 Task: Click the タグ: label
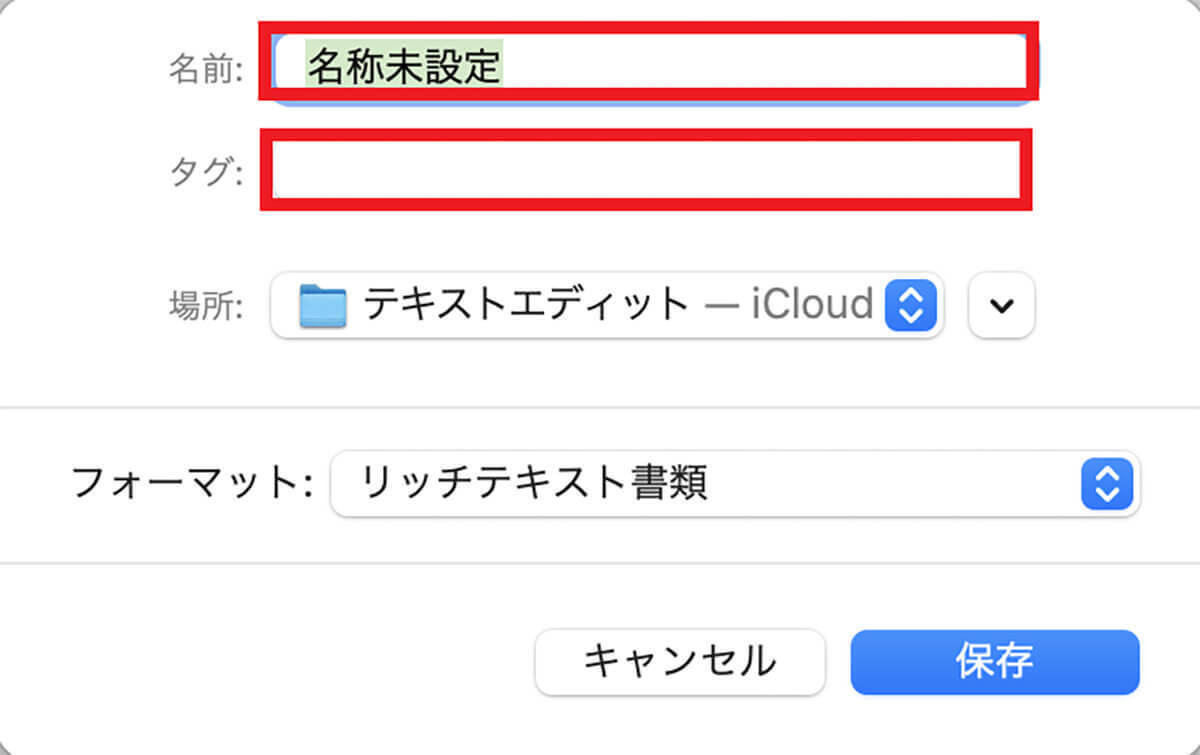click(205, 173)
